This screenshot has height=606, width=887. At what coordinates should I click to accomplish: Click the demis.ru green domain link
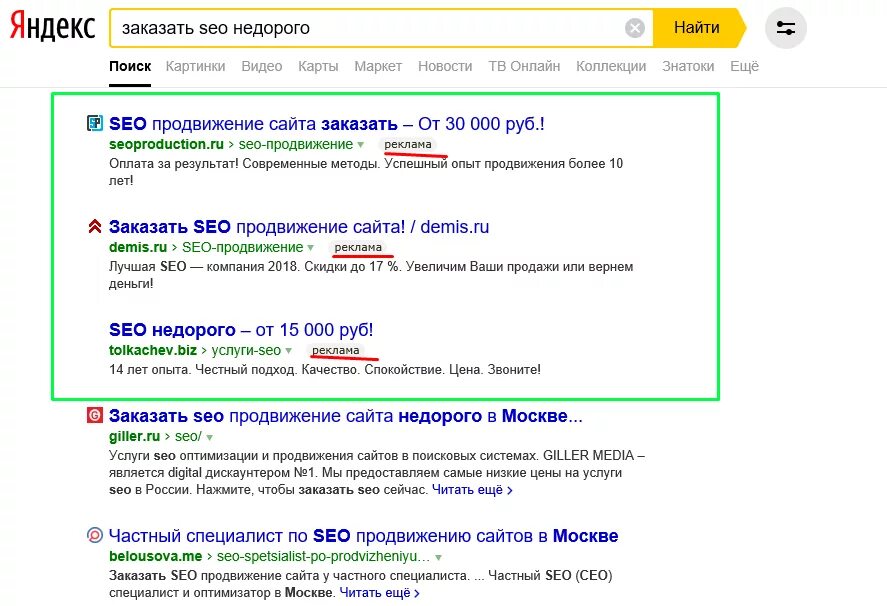(138, 247)
